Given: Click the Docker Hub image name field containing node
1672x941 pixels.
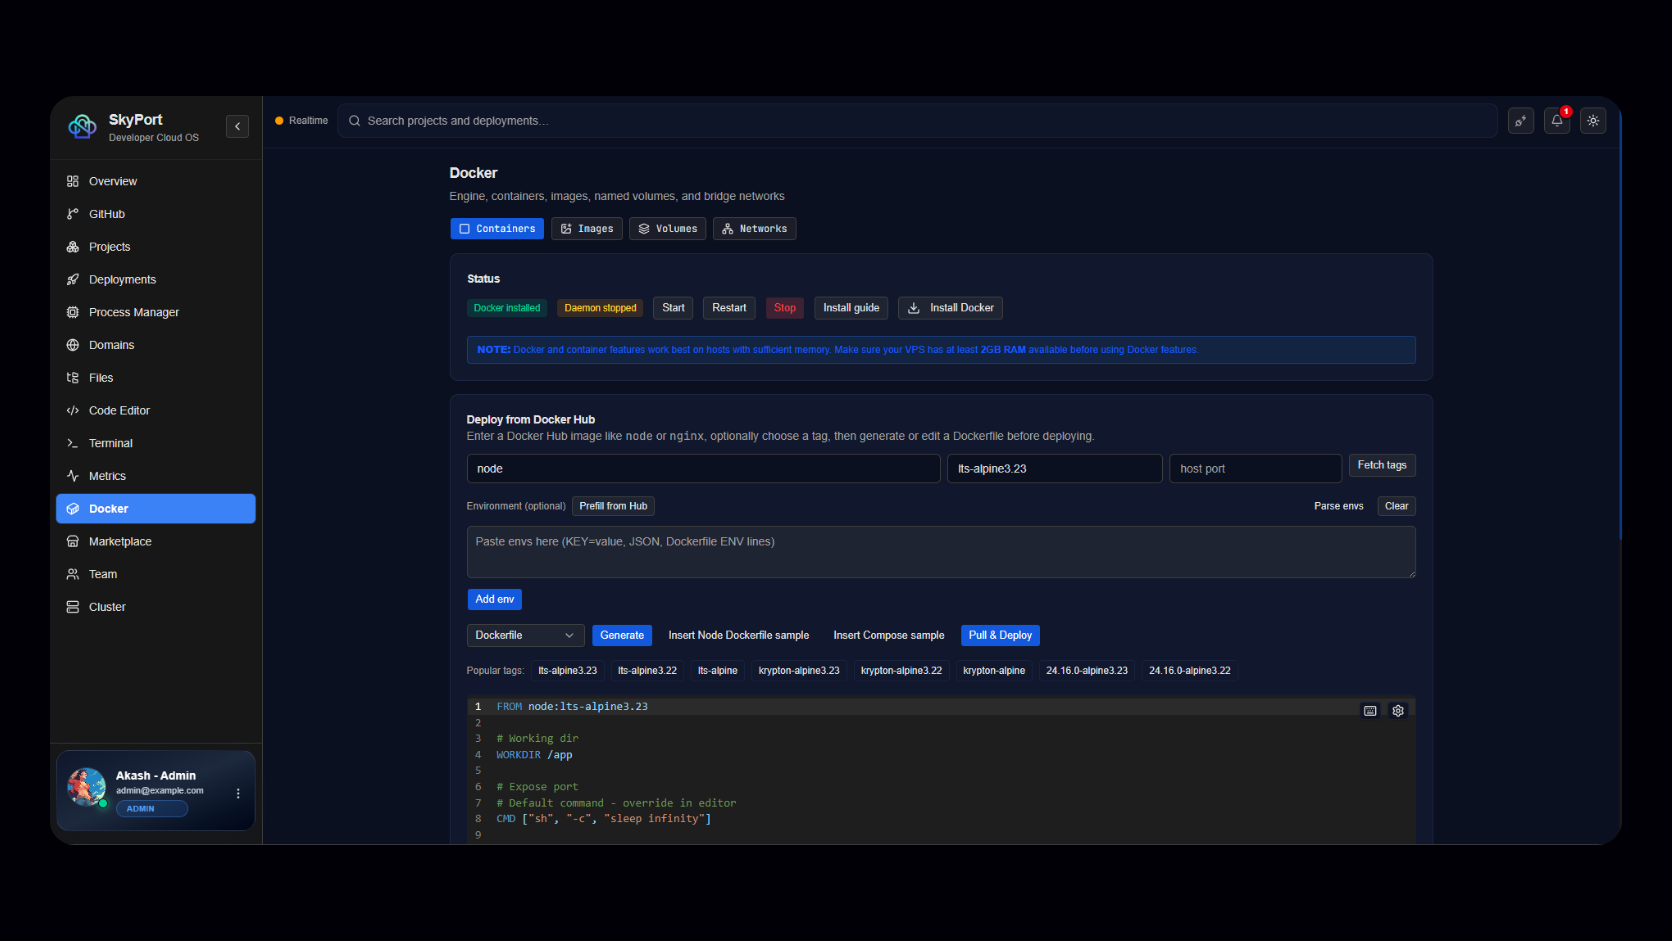Looking at the screenshot, I should coord(703,469).
